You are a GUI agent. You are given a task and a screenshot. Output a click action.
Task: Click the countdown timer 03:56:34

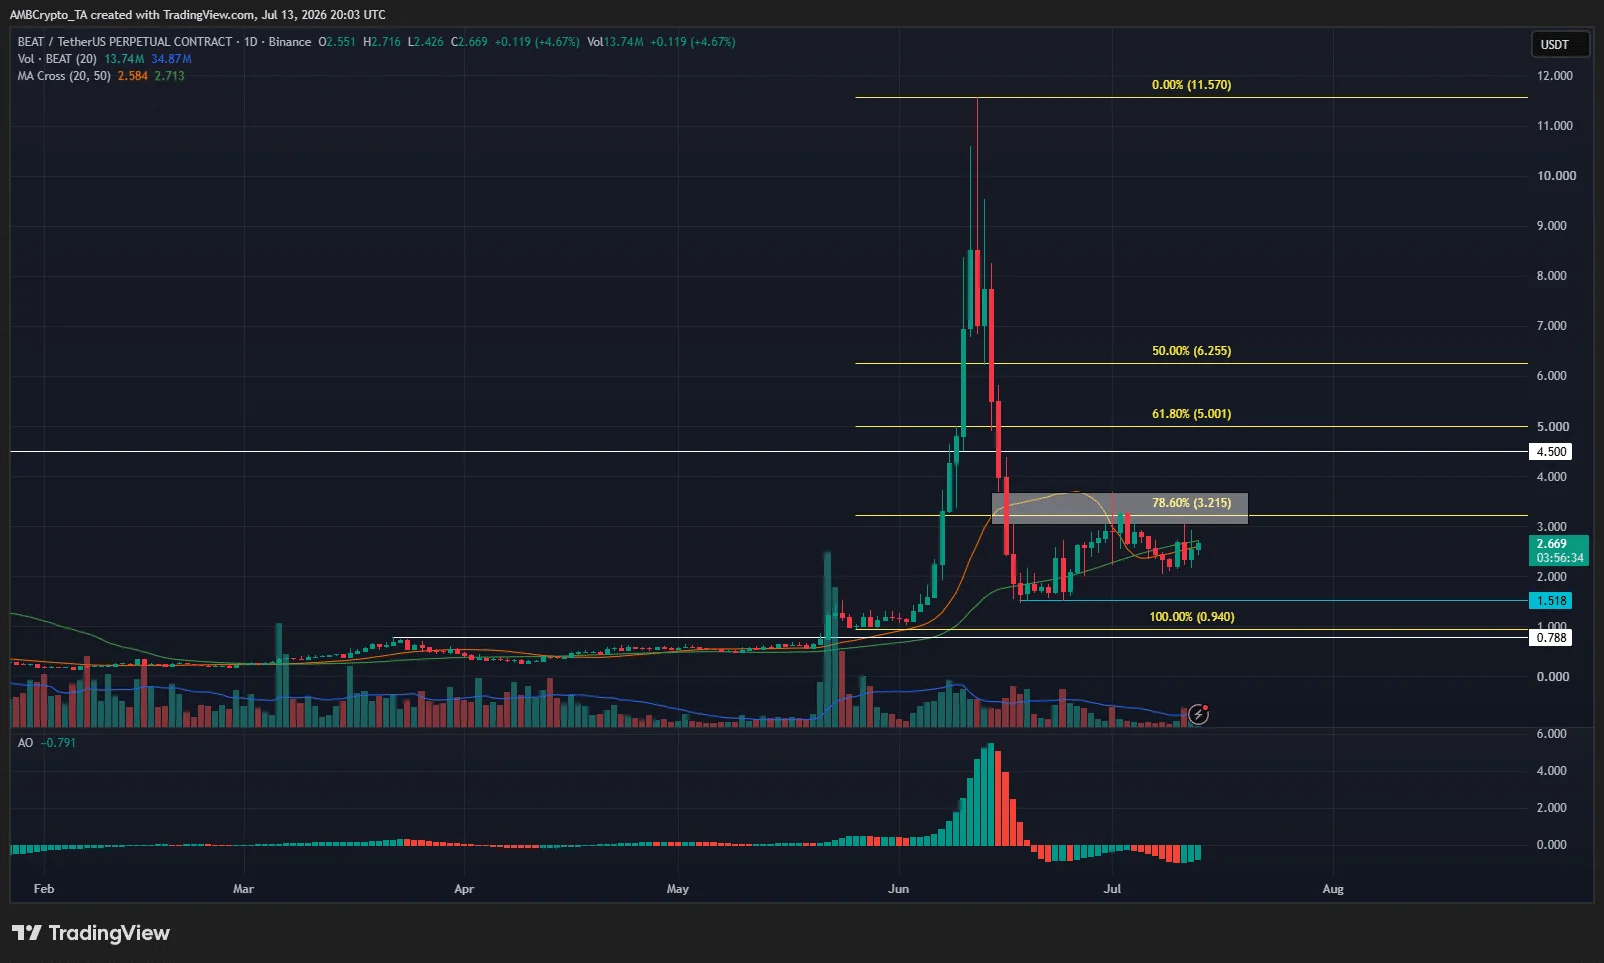coord(1560,558)
